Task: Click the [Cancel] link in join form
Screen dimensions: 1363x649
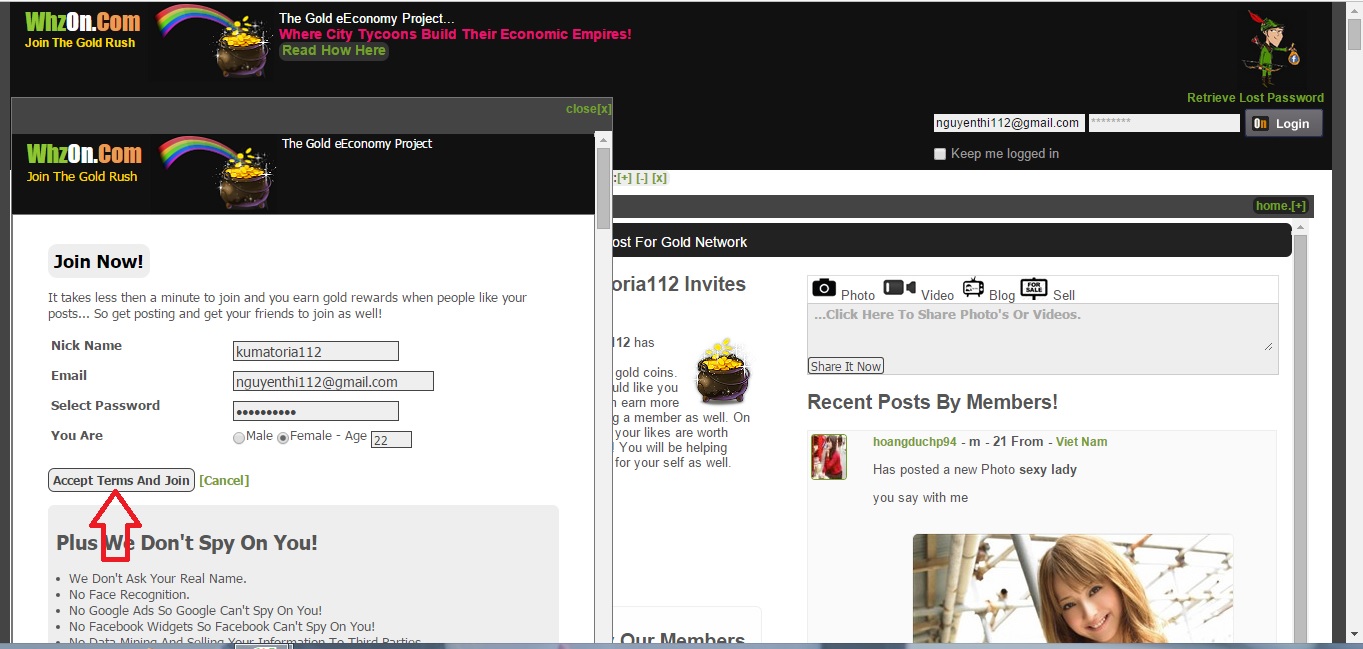Action: (x=224, y=480)
